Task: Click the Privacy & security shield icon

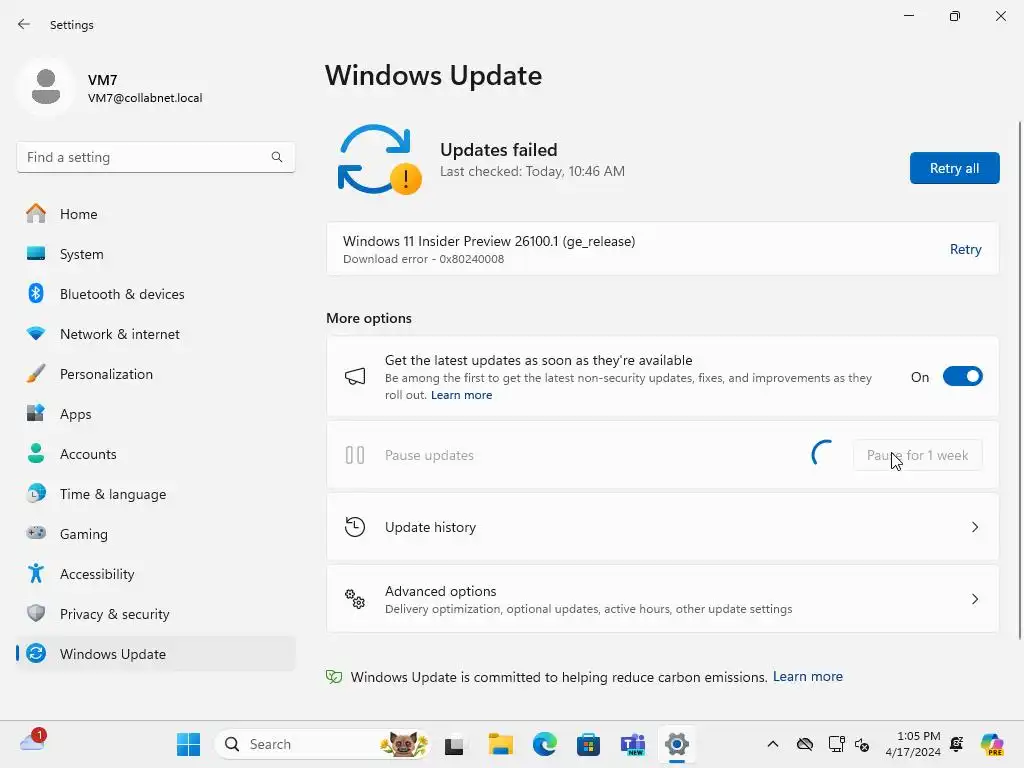Action: (x=36, y=613)
